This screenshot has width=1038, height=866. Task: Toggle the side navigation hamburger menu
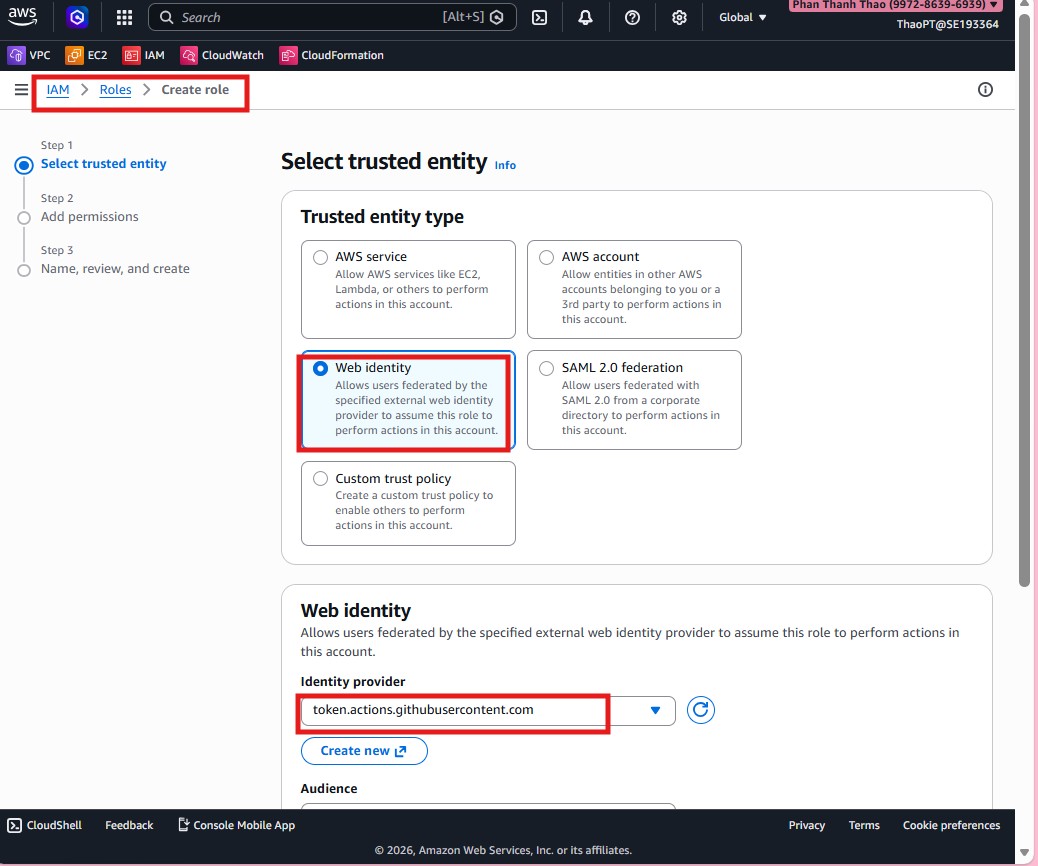(21, 90)
